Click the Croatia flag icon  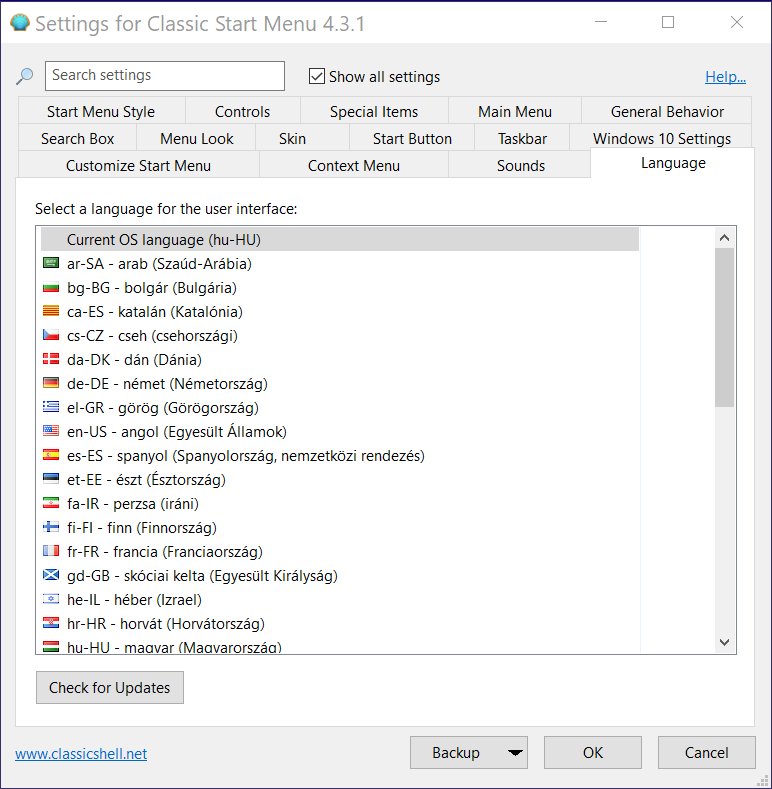(51, 623)
